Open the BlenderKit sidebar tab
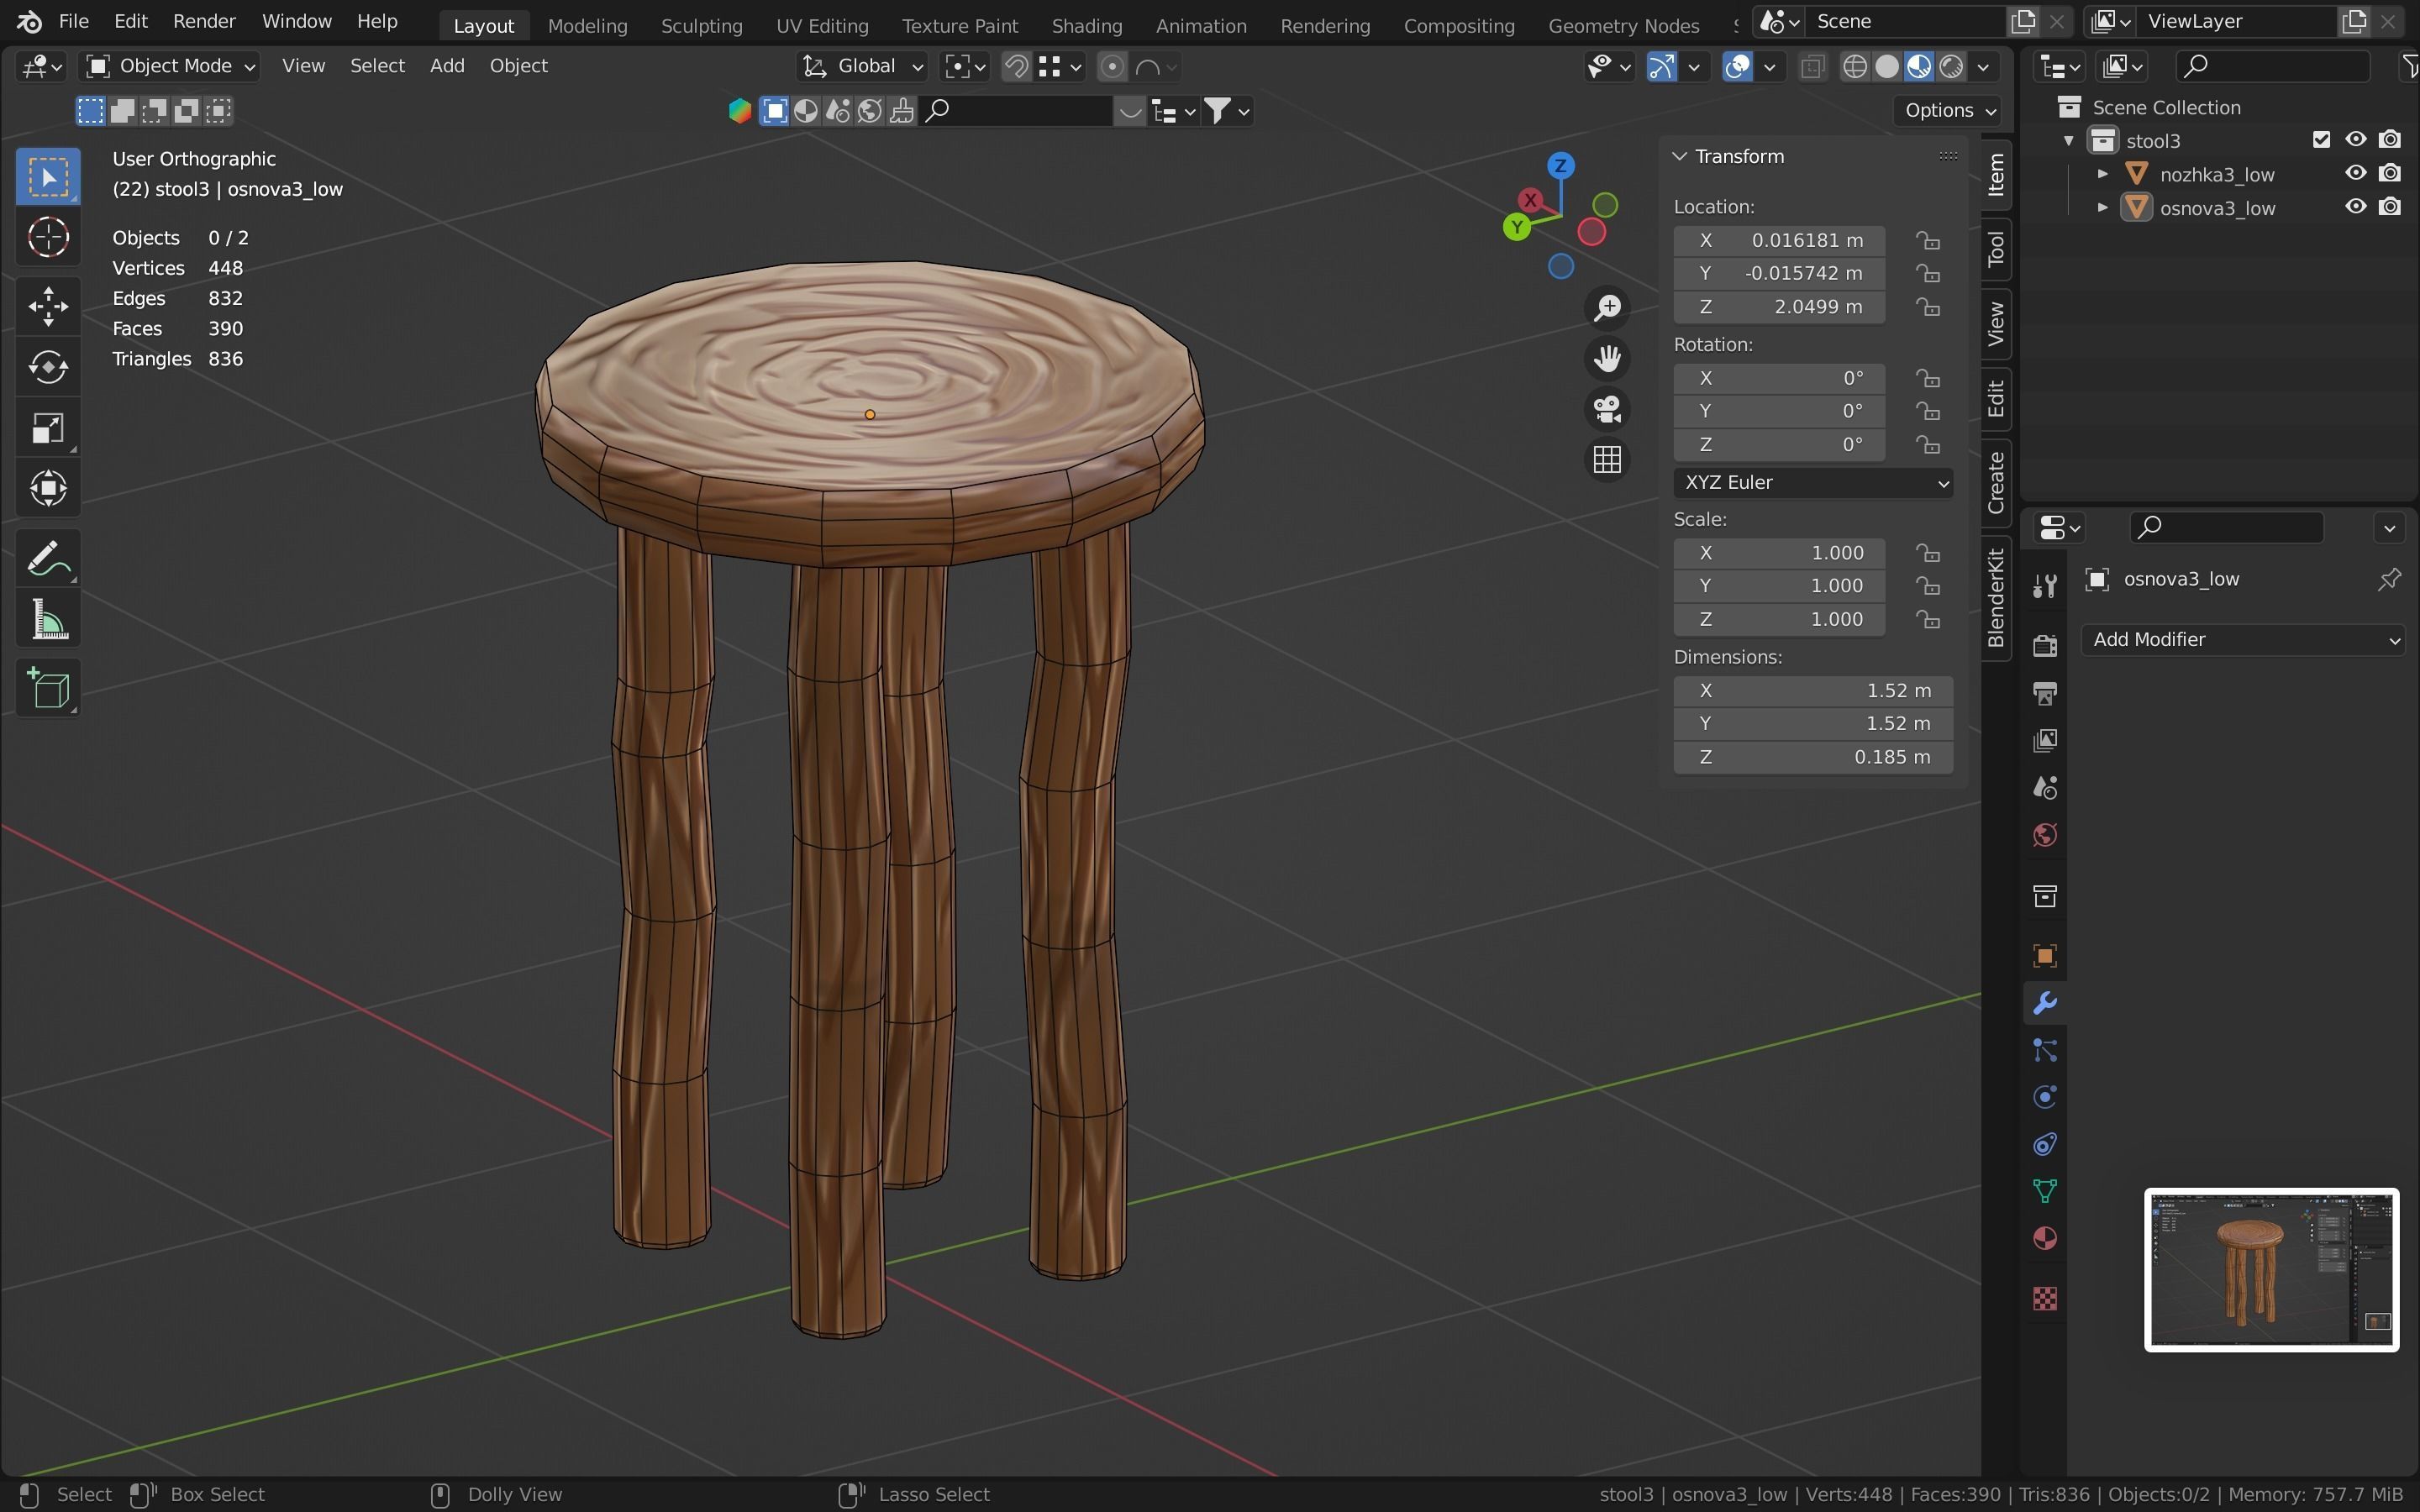The width and height of the screenshot is (2420, 1512). 1996,598
